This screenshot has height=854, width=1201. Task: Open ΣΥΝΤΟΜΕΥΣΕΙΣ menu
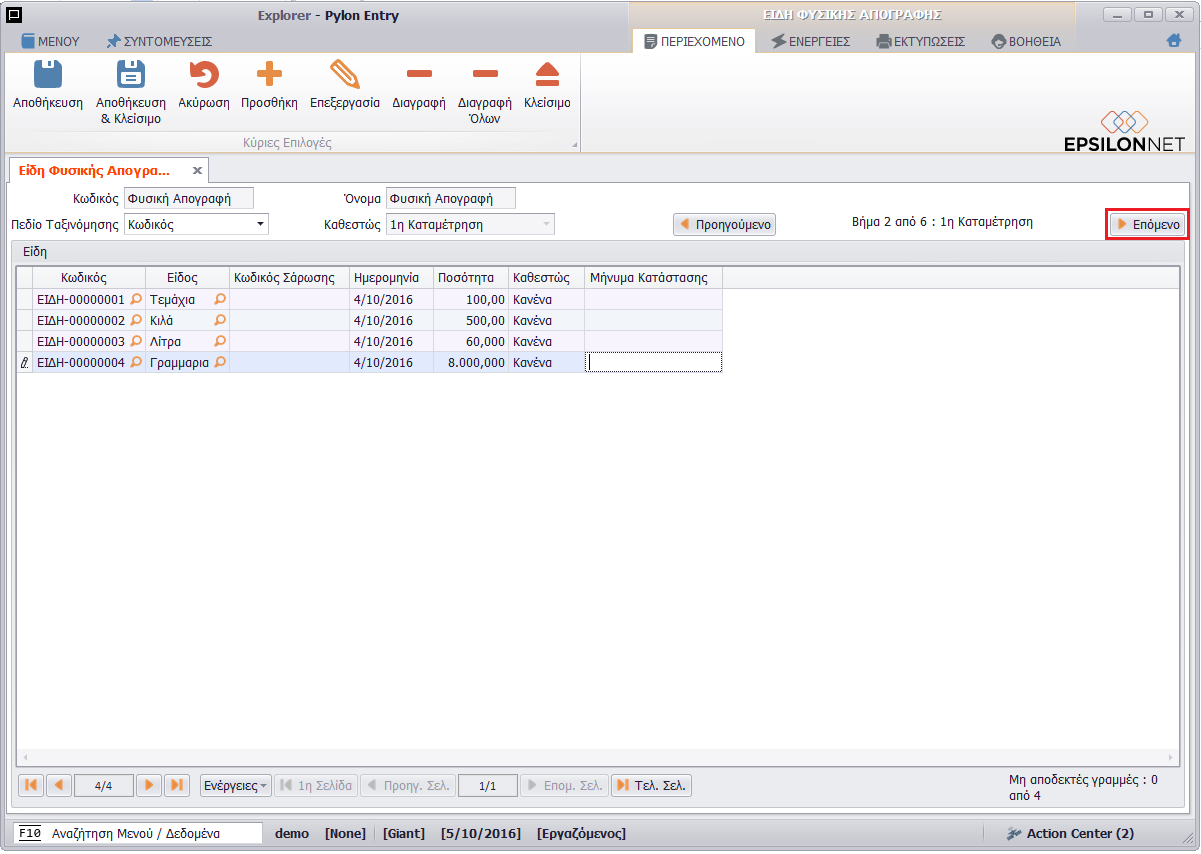point(159,41)
